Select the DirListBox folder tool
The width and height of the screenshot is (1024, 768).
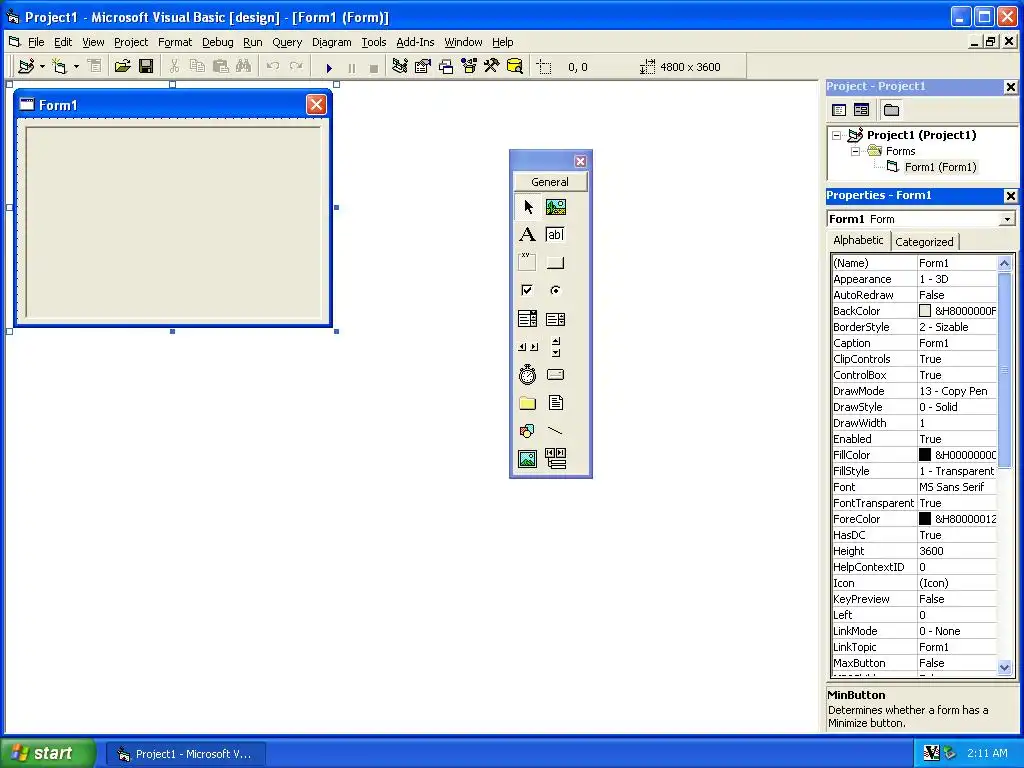[x=528, y=403]
